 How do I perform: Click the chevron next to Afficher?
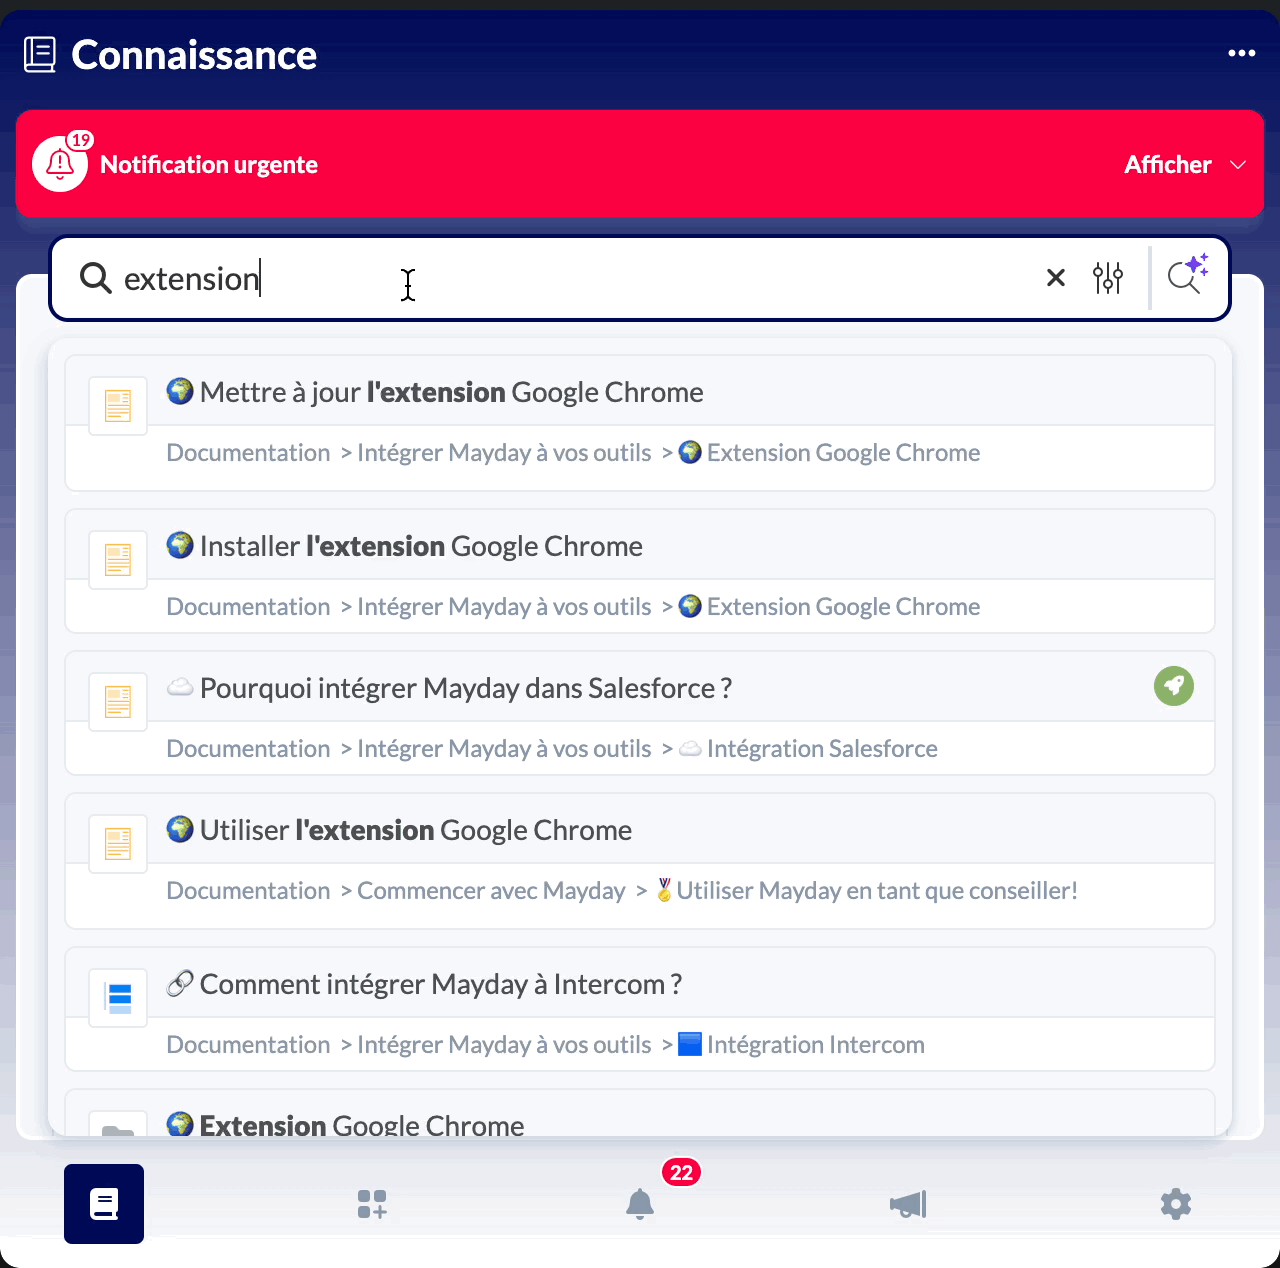coord(1238,165)
